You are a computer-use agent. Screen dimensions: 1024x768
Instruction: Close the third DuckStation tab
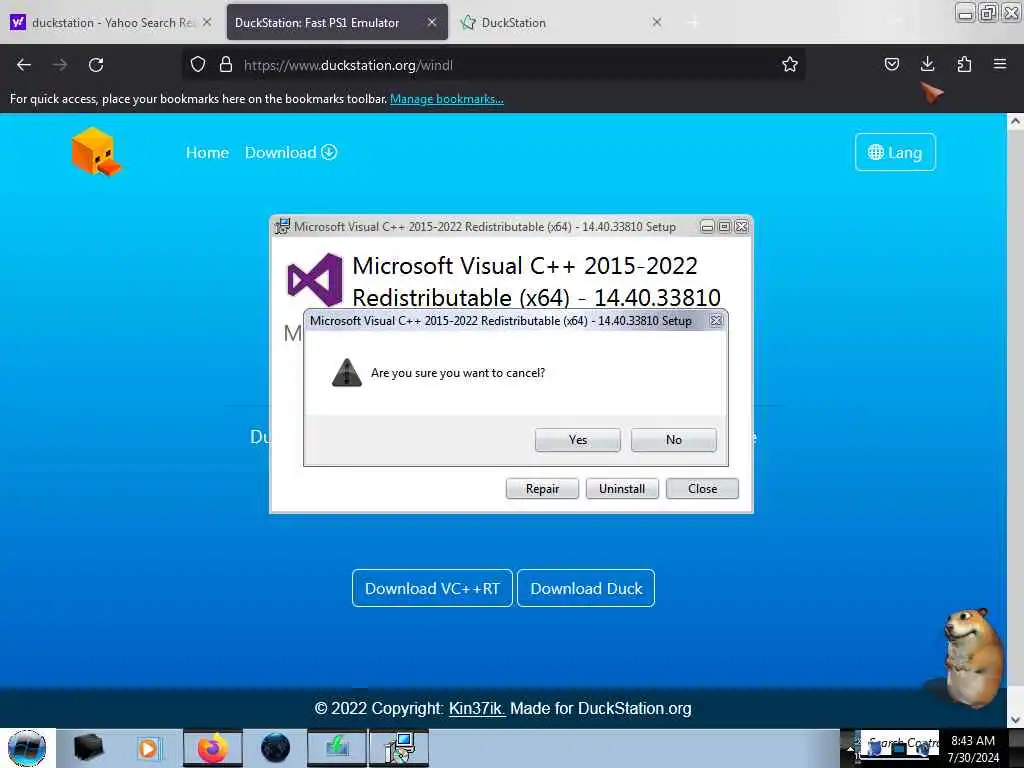tap(657, 22)
